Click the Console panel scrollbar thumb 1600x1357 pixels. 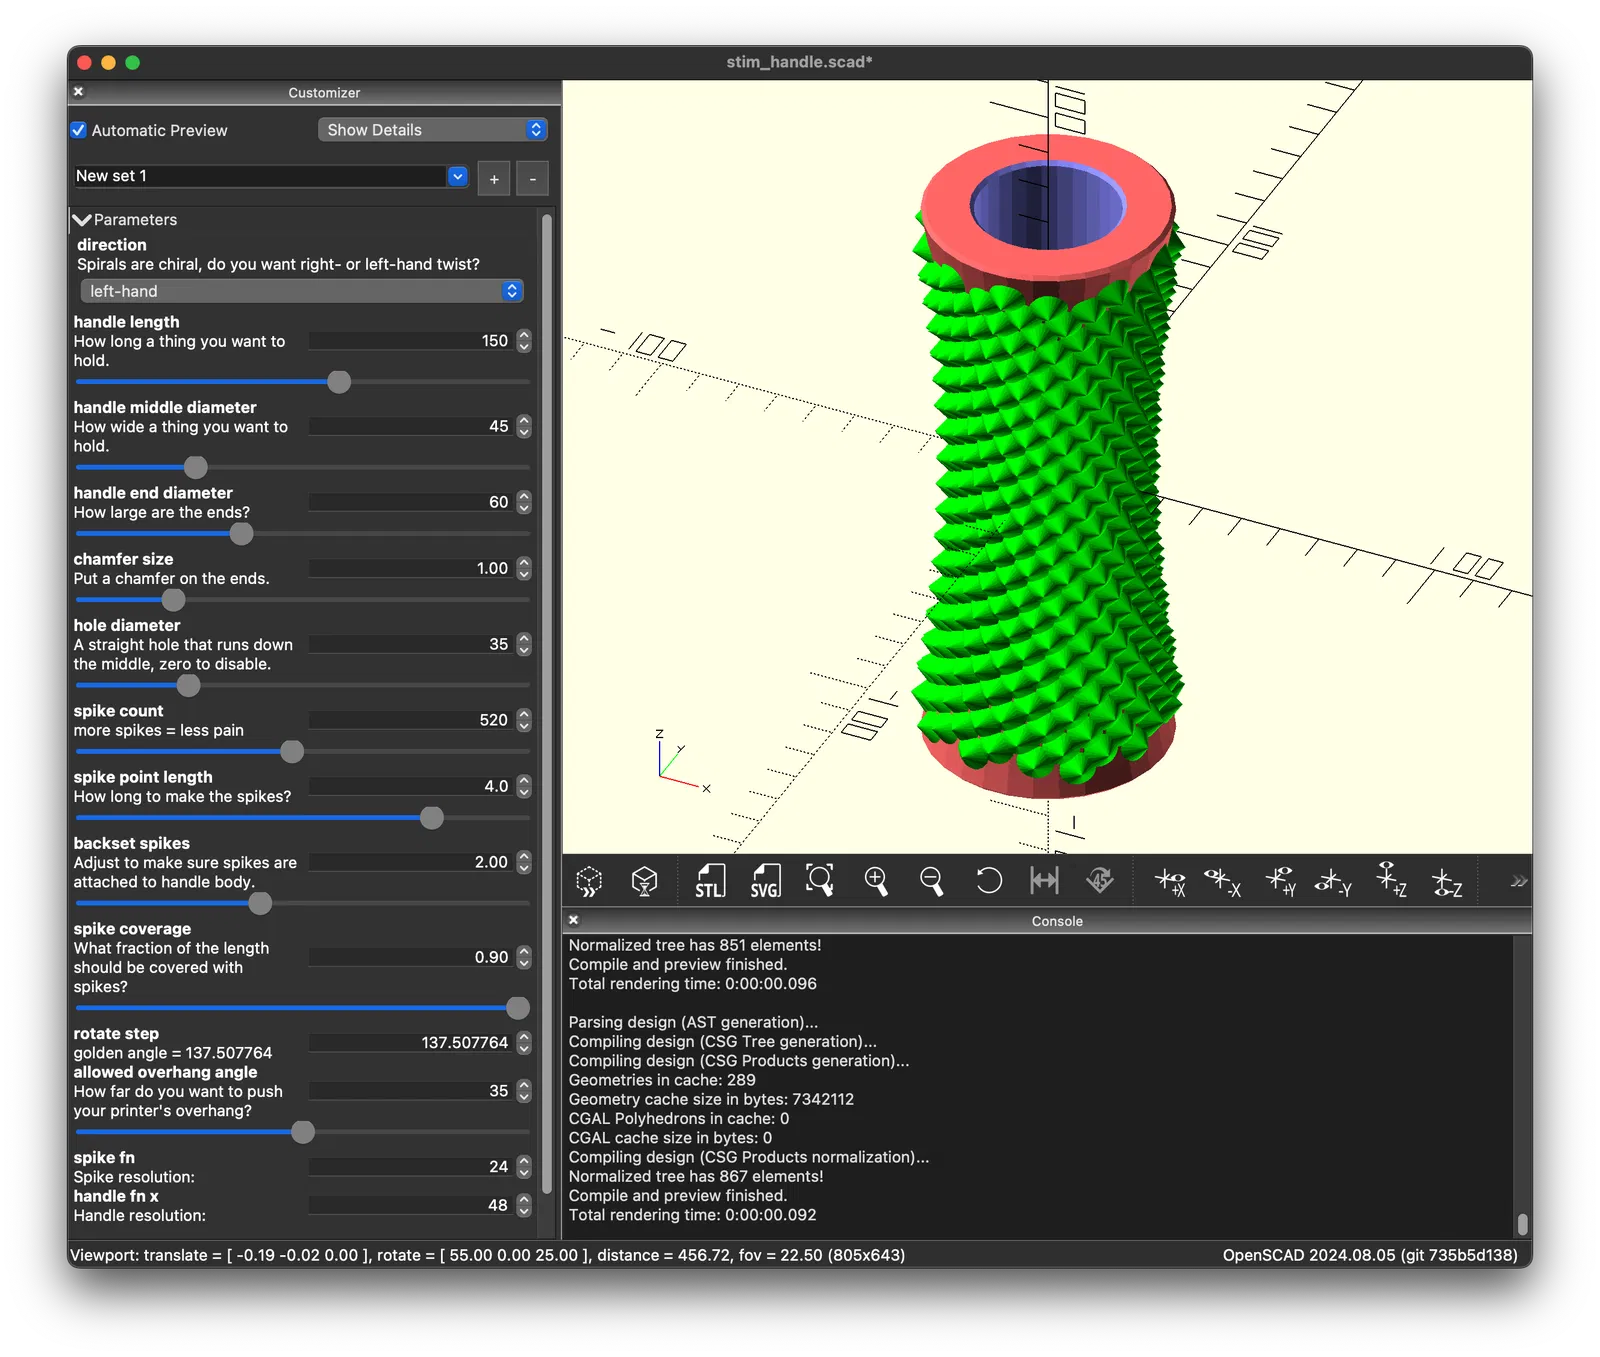1522,1224
